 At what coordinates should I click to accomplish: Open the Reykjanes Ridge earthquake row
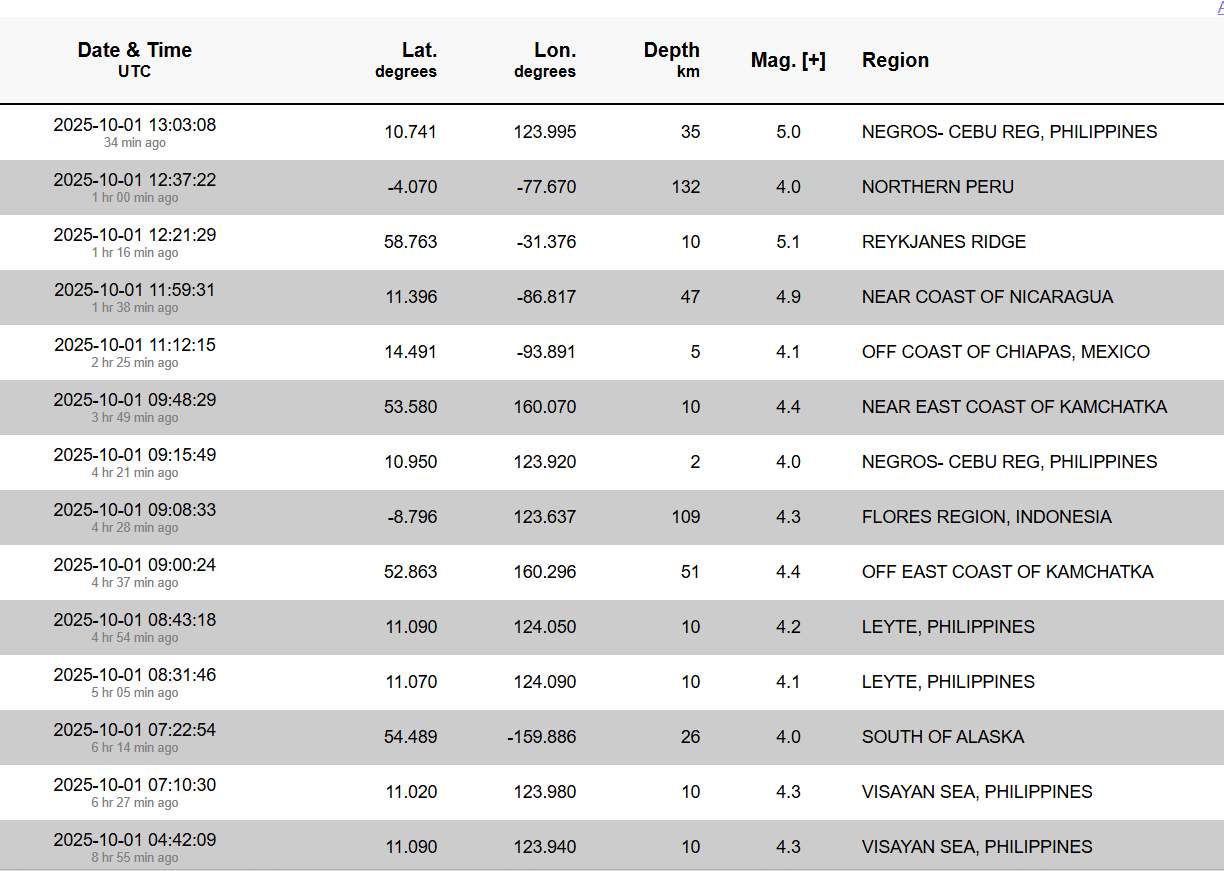943,242
